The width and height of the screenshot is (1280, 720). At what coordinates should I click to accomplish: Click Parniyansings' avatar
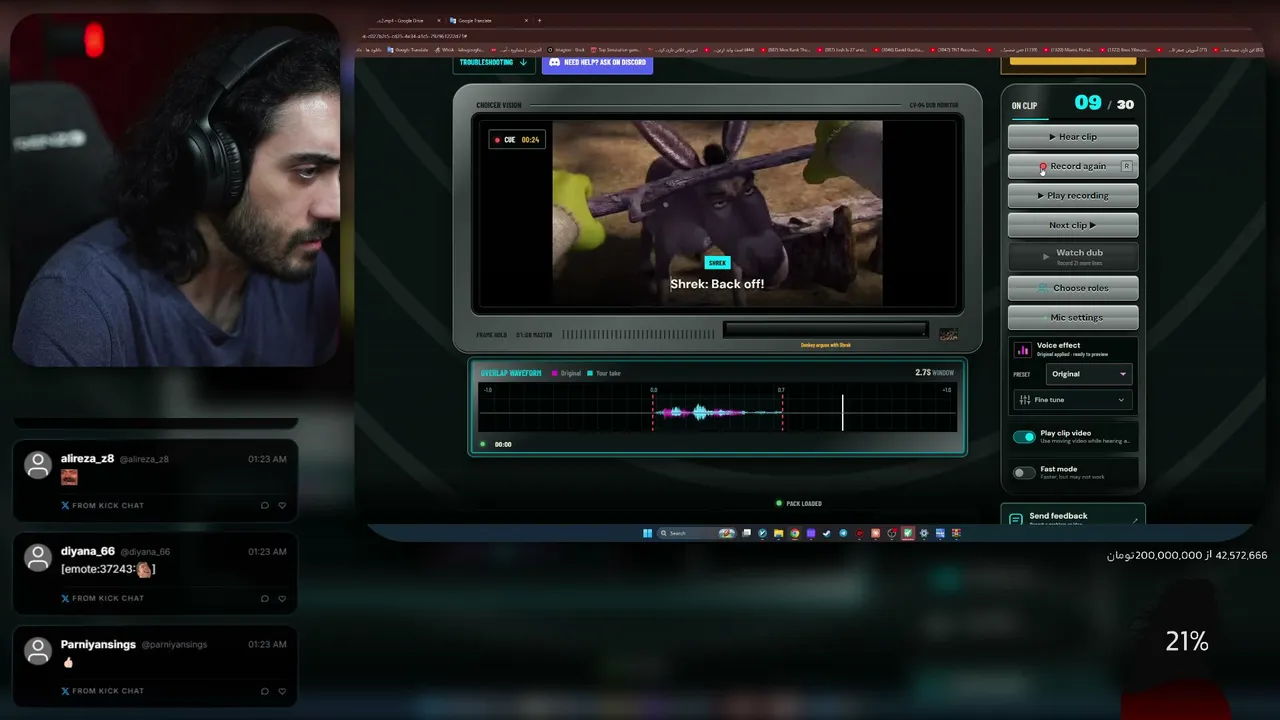38,651
